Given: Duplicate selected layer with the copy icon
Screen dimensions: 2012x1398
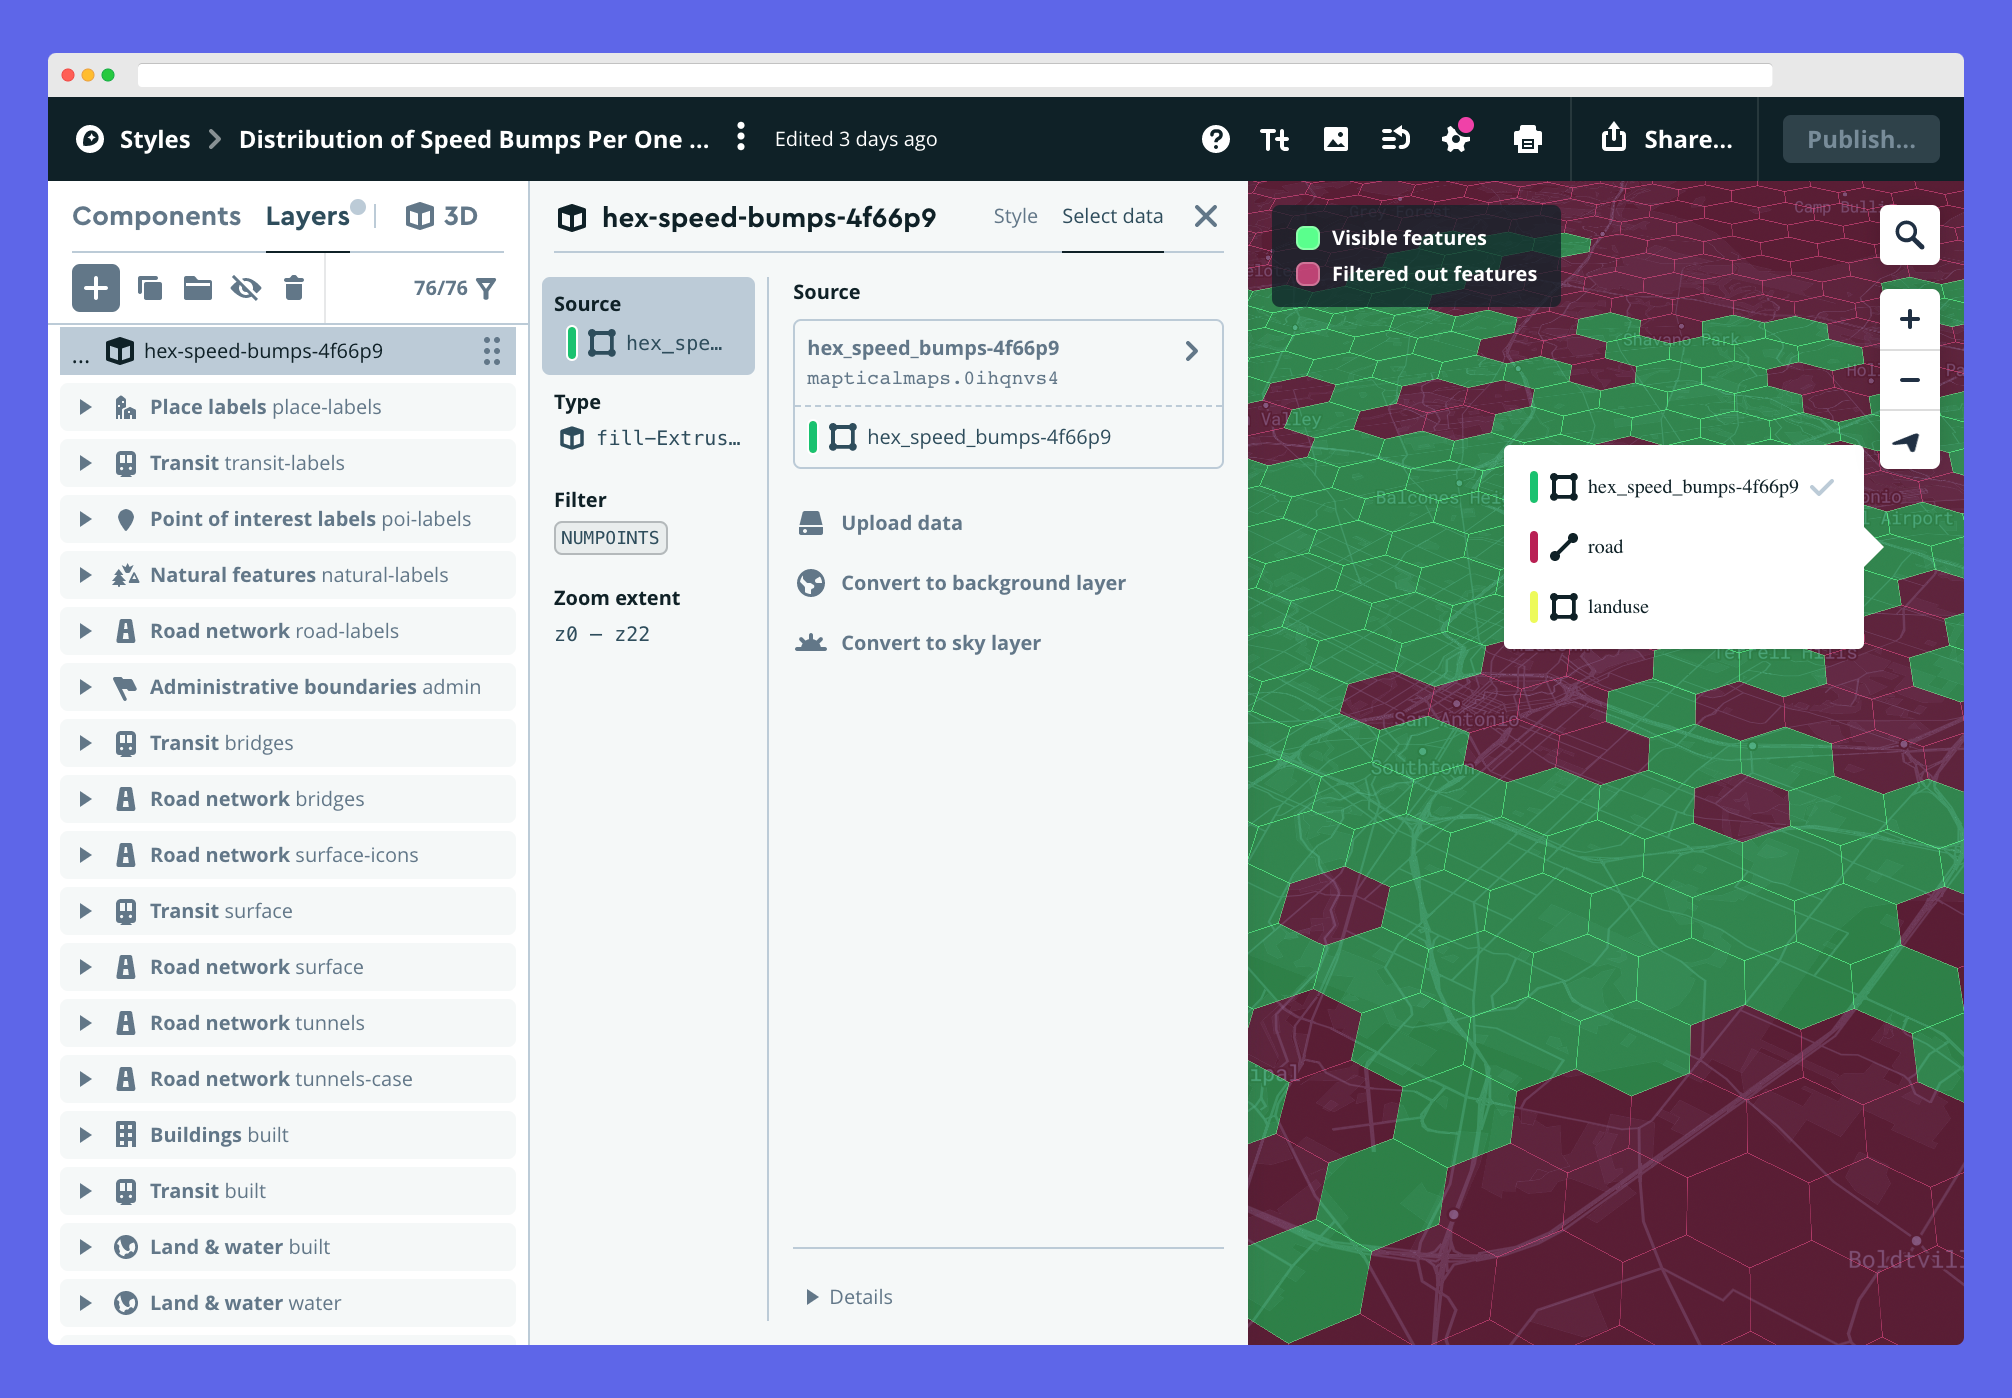Looking at the screenshot, I should pos(150,289).
